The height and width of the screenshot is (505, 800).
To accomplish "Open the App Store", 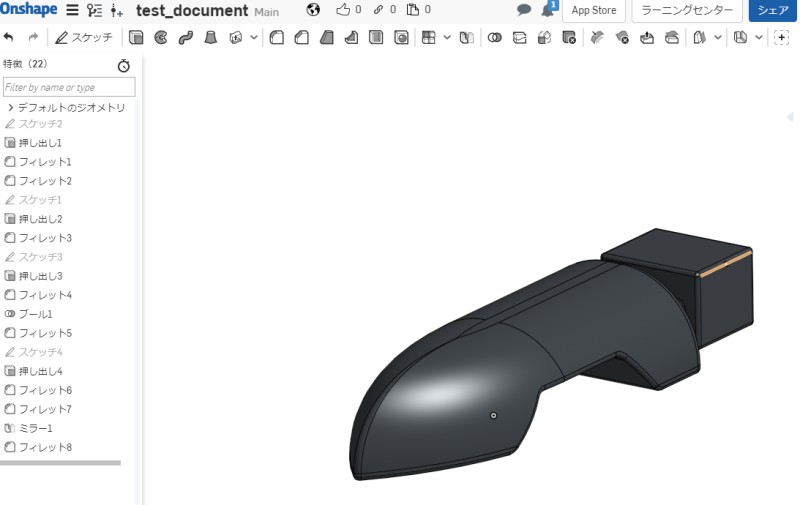I will pos(593,10).
